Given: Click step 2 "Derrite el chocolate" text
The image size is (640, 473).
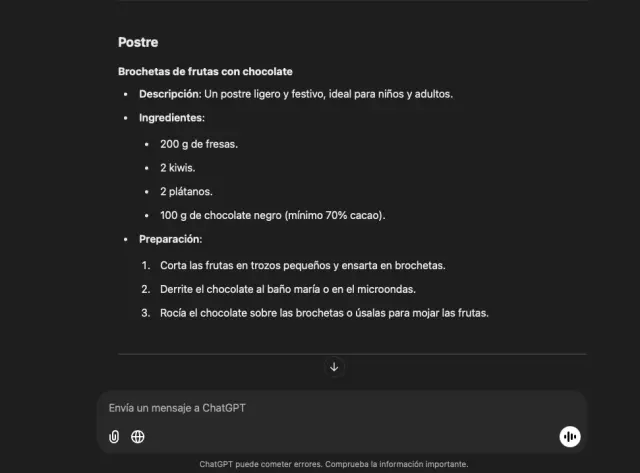Looking at the screenshot, I should (x=287, y=289).
